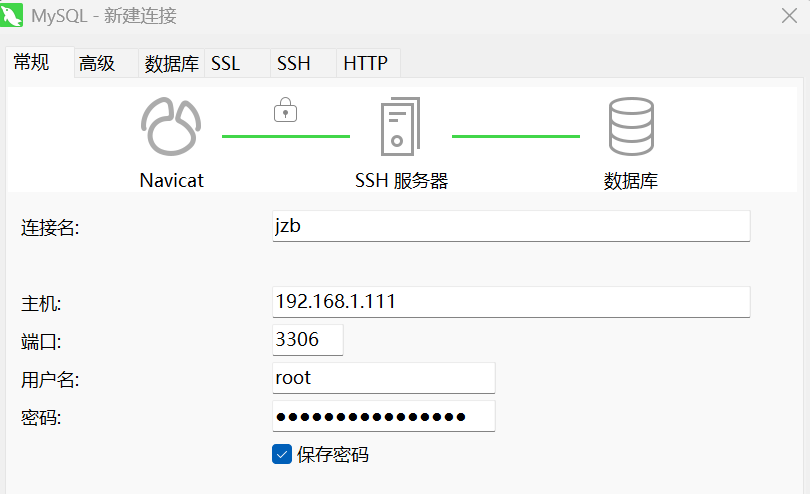Toggle the 保存密码 checkbox
Screen dimensions: 810x494
click(282, 454)
